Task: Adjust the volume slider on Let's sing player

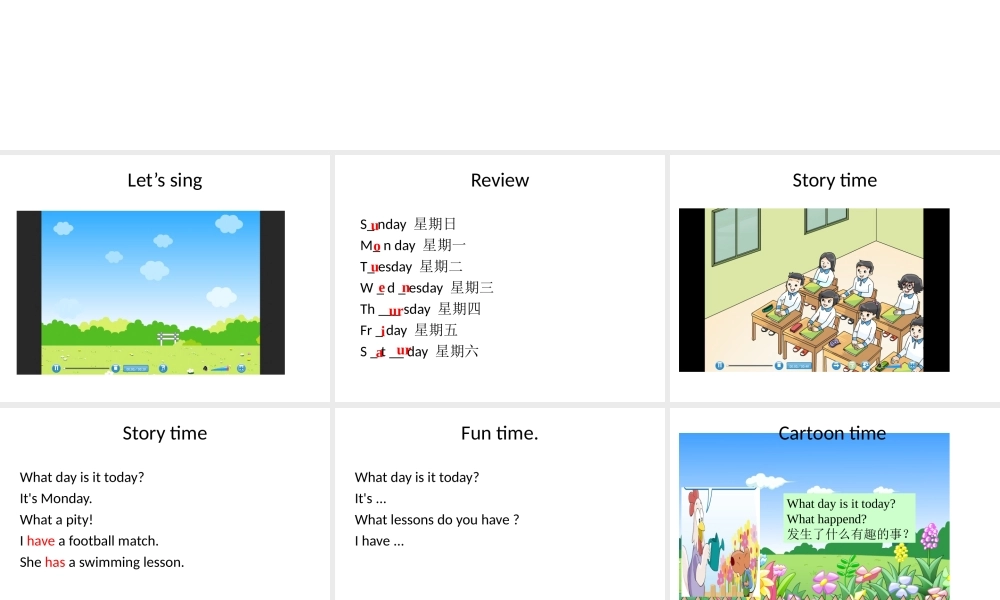Action: [x=220, y=368]
